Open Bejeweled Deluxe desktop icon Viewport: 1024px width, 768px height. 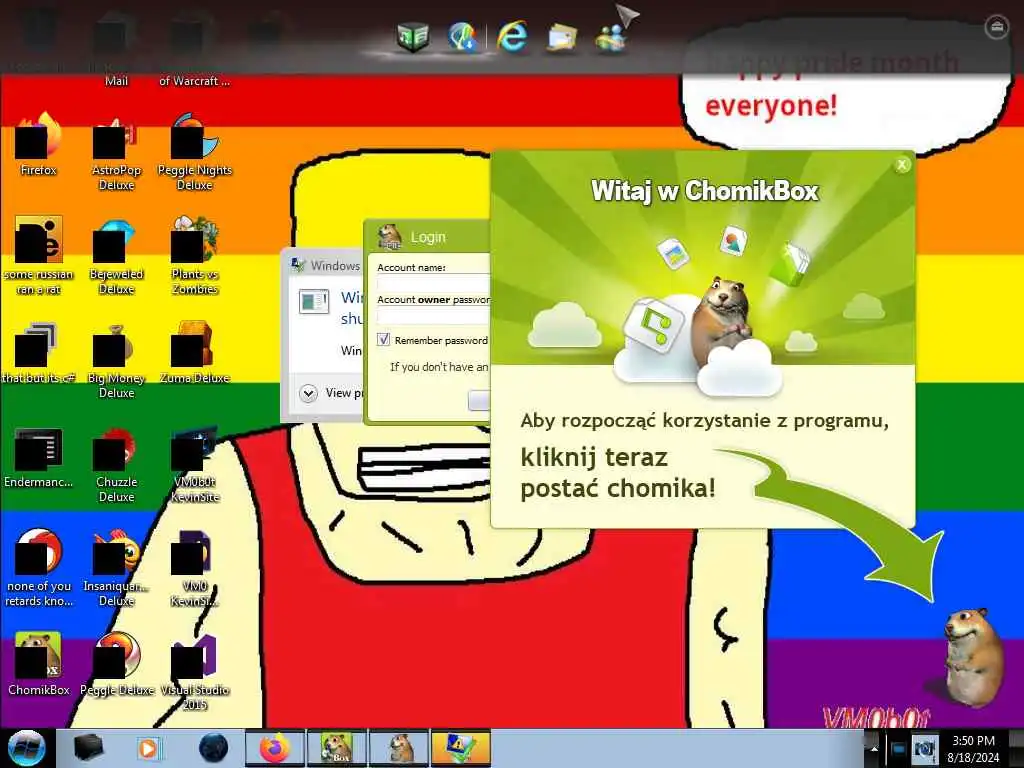point(116,256)
